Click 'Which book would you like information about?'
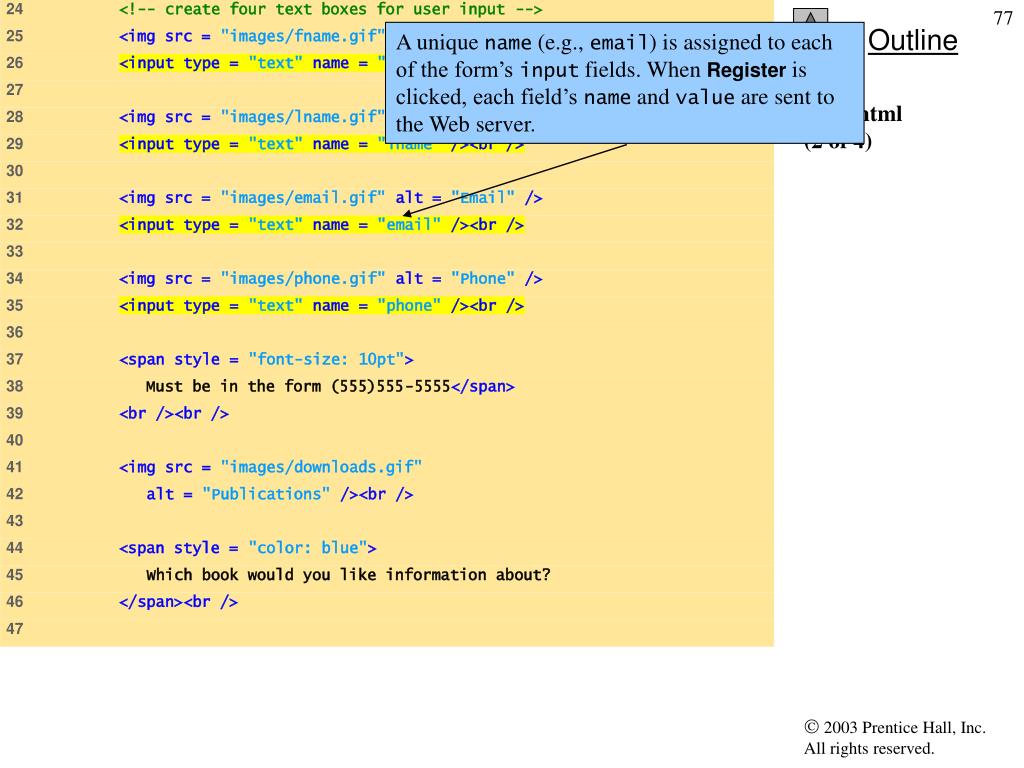This screenshot has width=1024, height=768. tap(348, 575)
